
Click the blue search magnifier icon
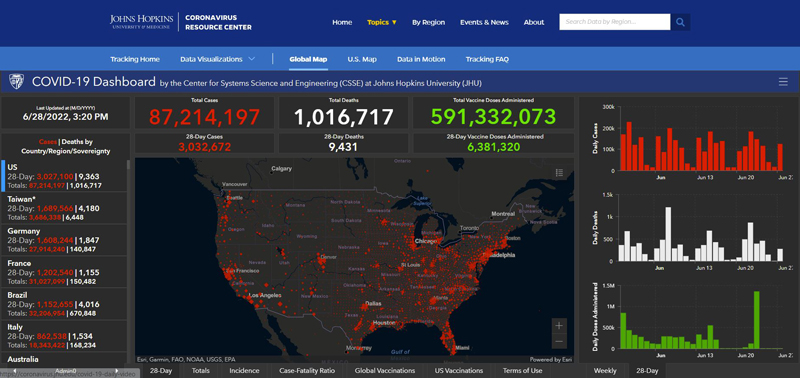(680, 22)
